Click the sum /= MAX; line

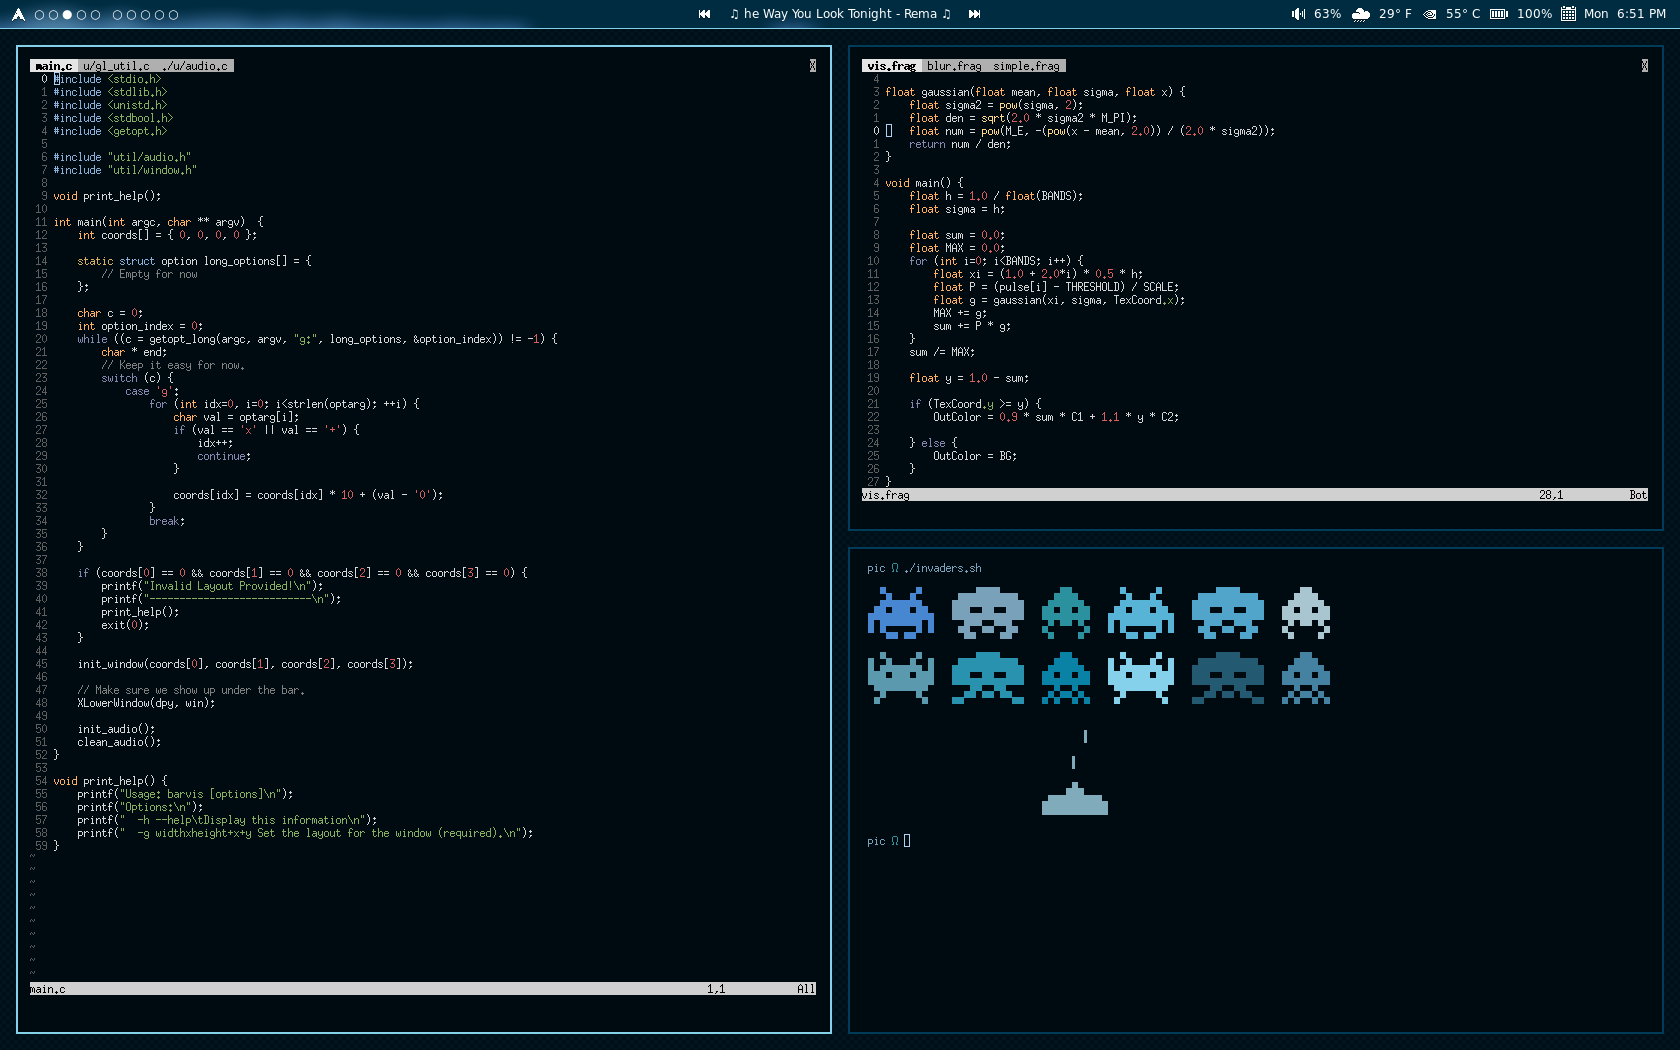click(942, 352)
